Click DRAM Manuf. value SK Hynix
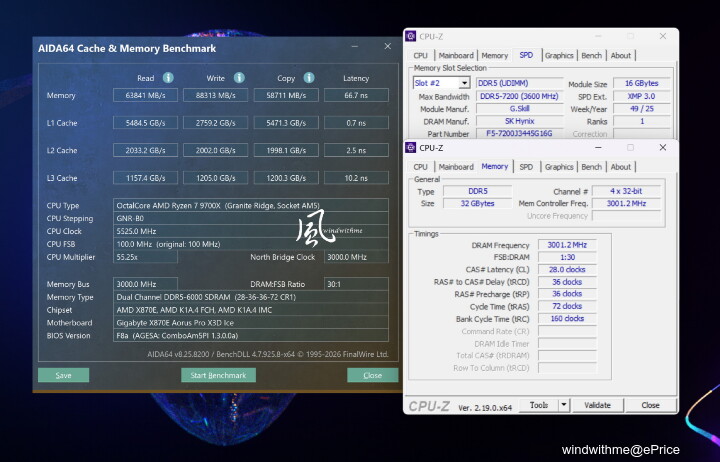720x462 pixels. tap(519, 121)
